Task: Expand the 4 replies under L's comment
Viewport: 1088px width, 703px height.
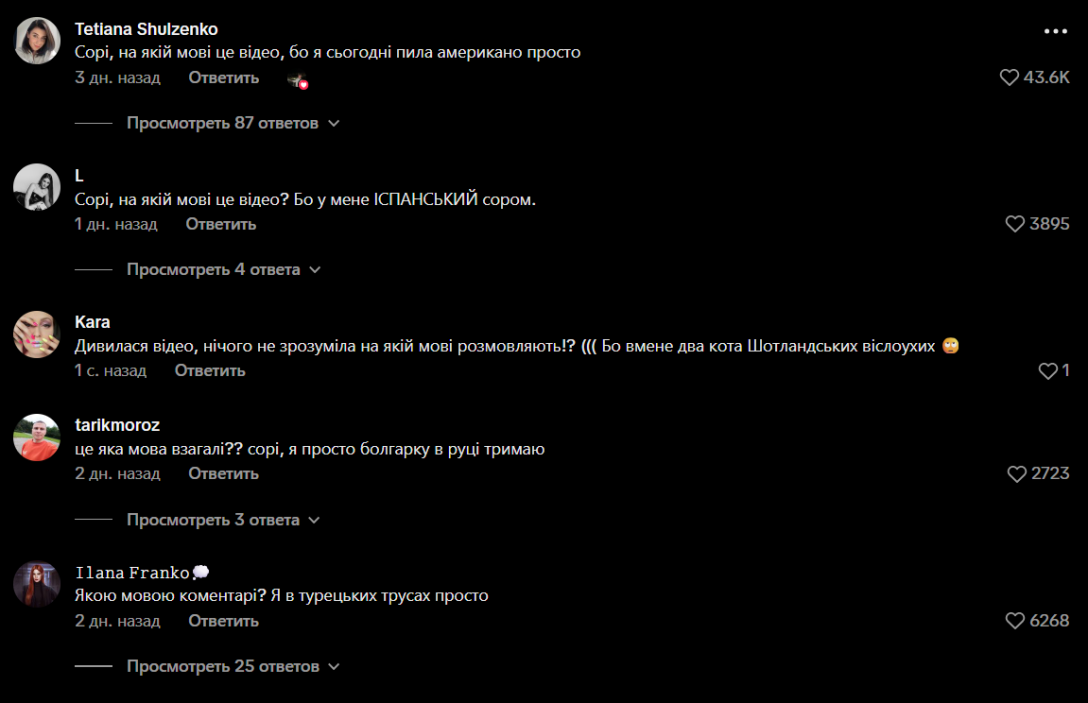Action: 223,269
